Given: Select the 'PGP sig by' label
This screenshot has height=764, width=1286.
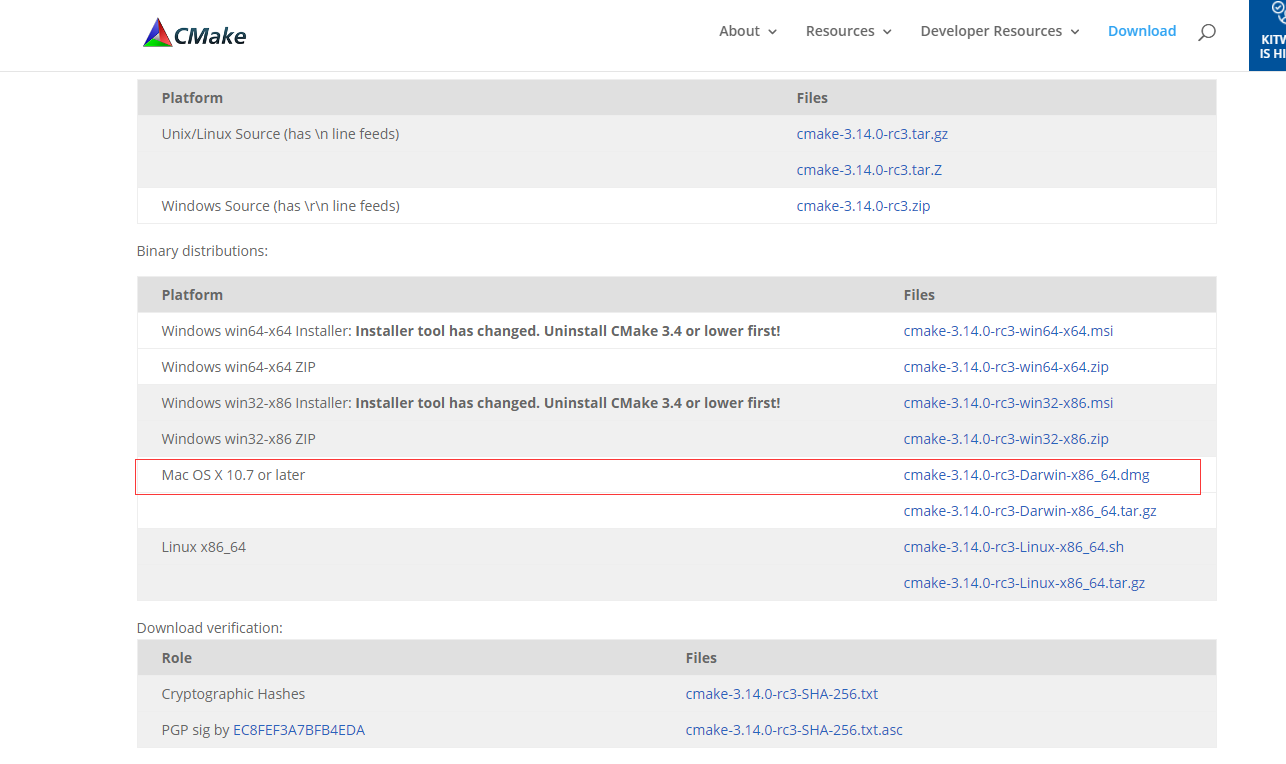Looking at the screenshot, I should pyautogui.click(x=195, y=730).
